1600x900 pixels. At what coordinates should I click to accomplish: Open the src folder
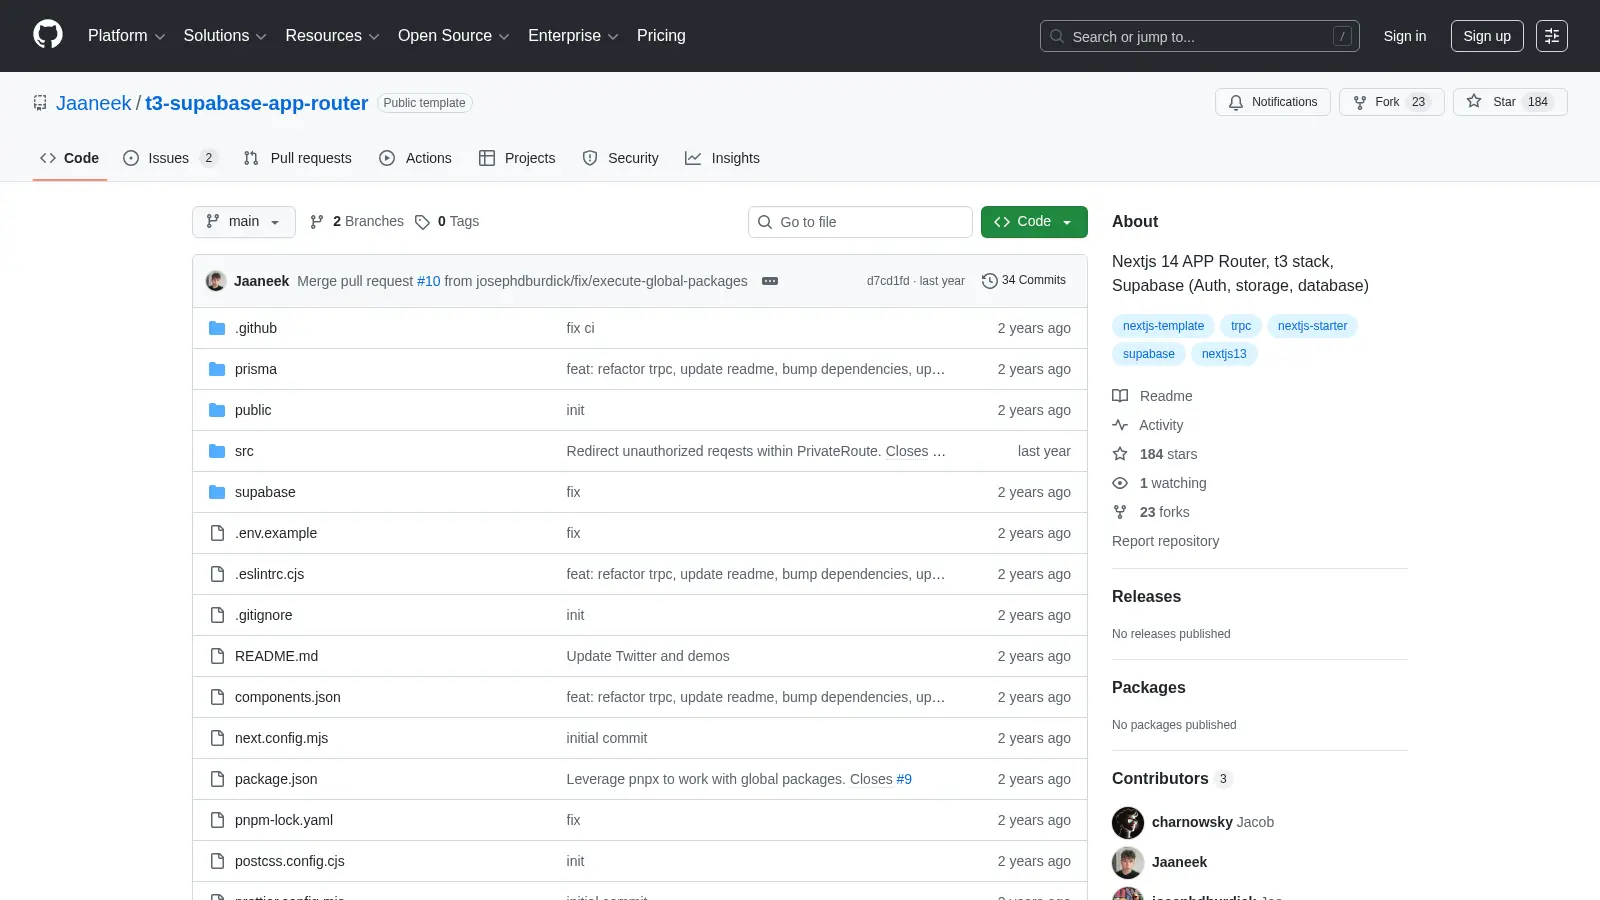pos(244,451)
